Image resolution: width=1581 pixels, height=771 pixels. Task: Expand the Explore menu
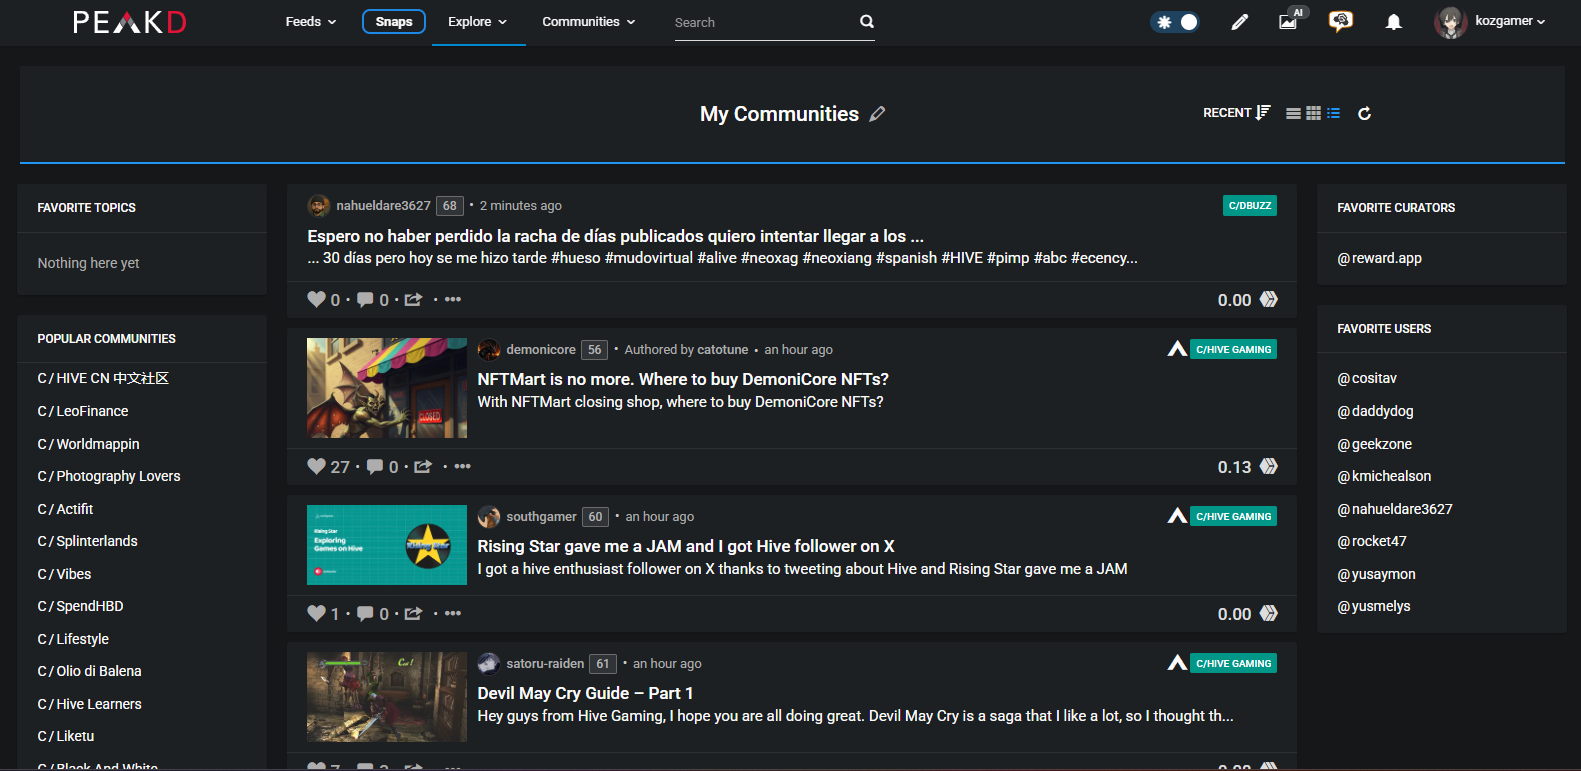[478, 21]
